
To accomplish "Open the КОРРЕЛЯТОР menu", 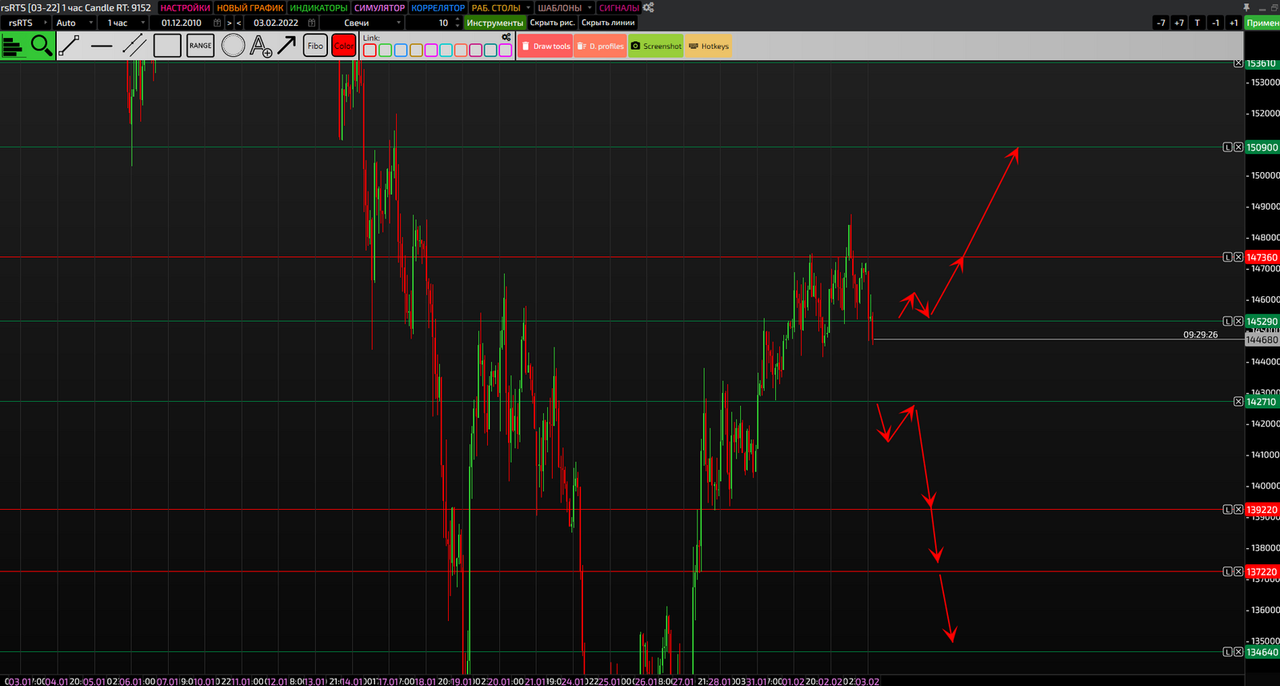I will click(x=438, y=7).
